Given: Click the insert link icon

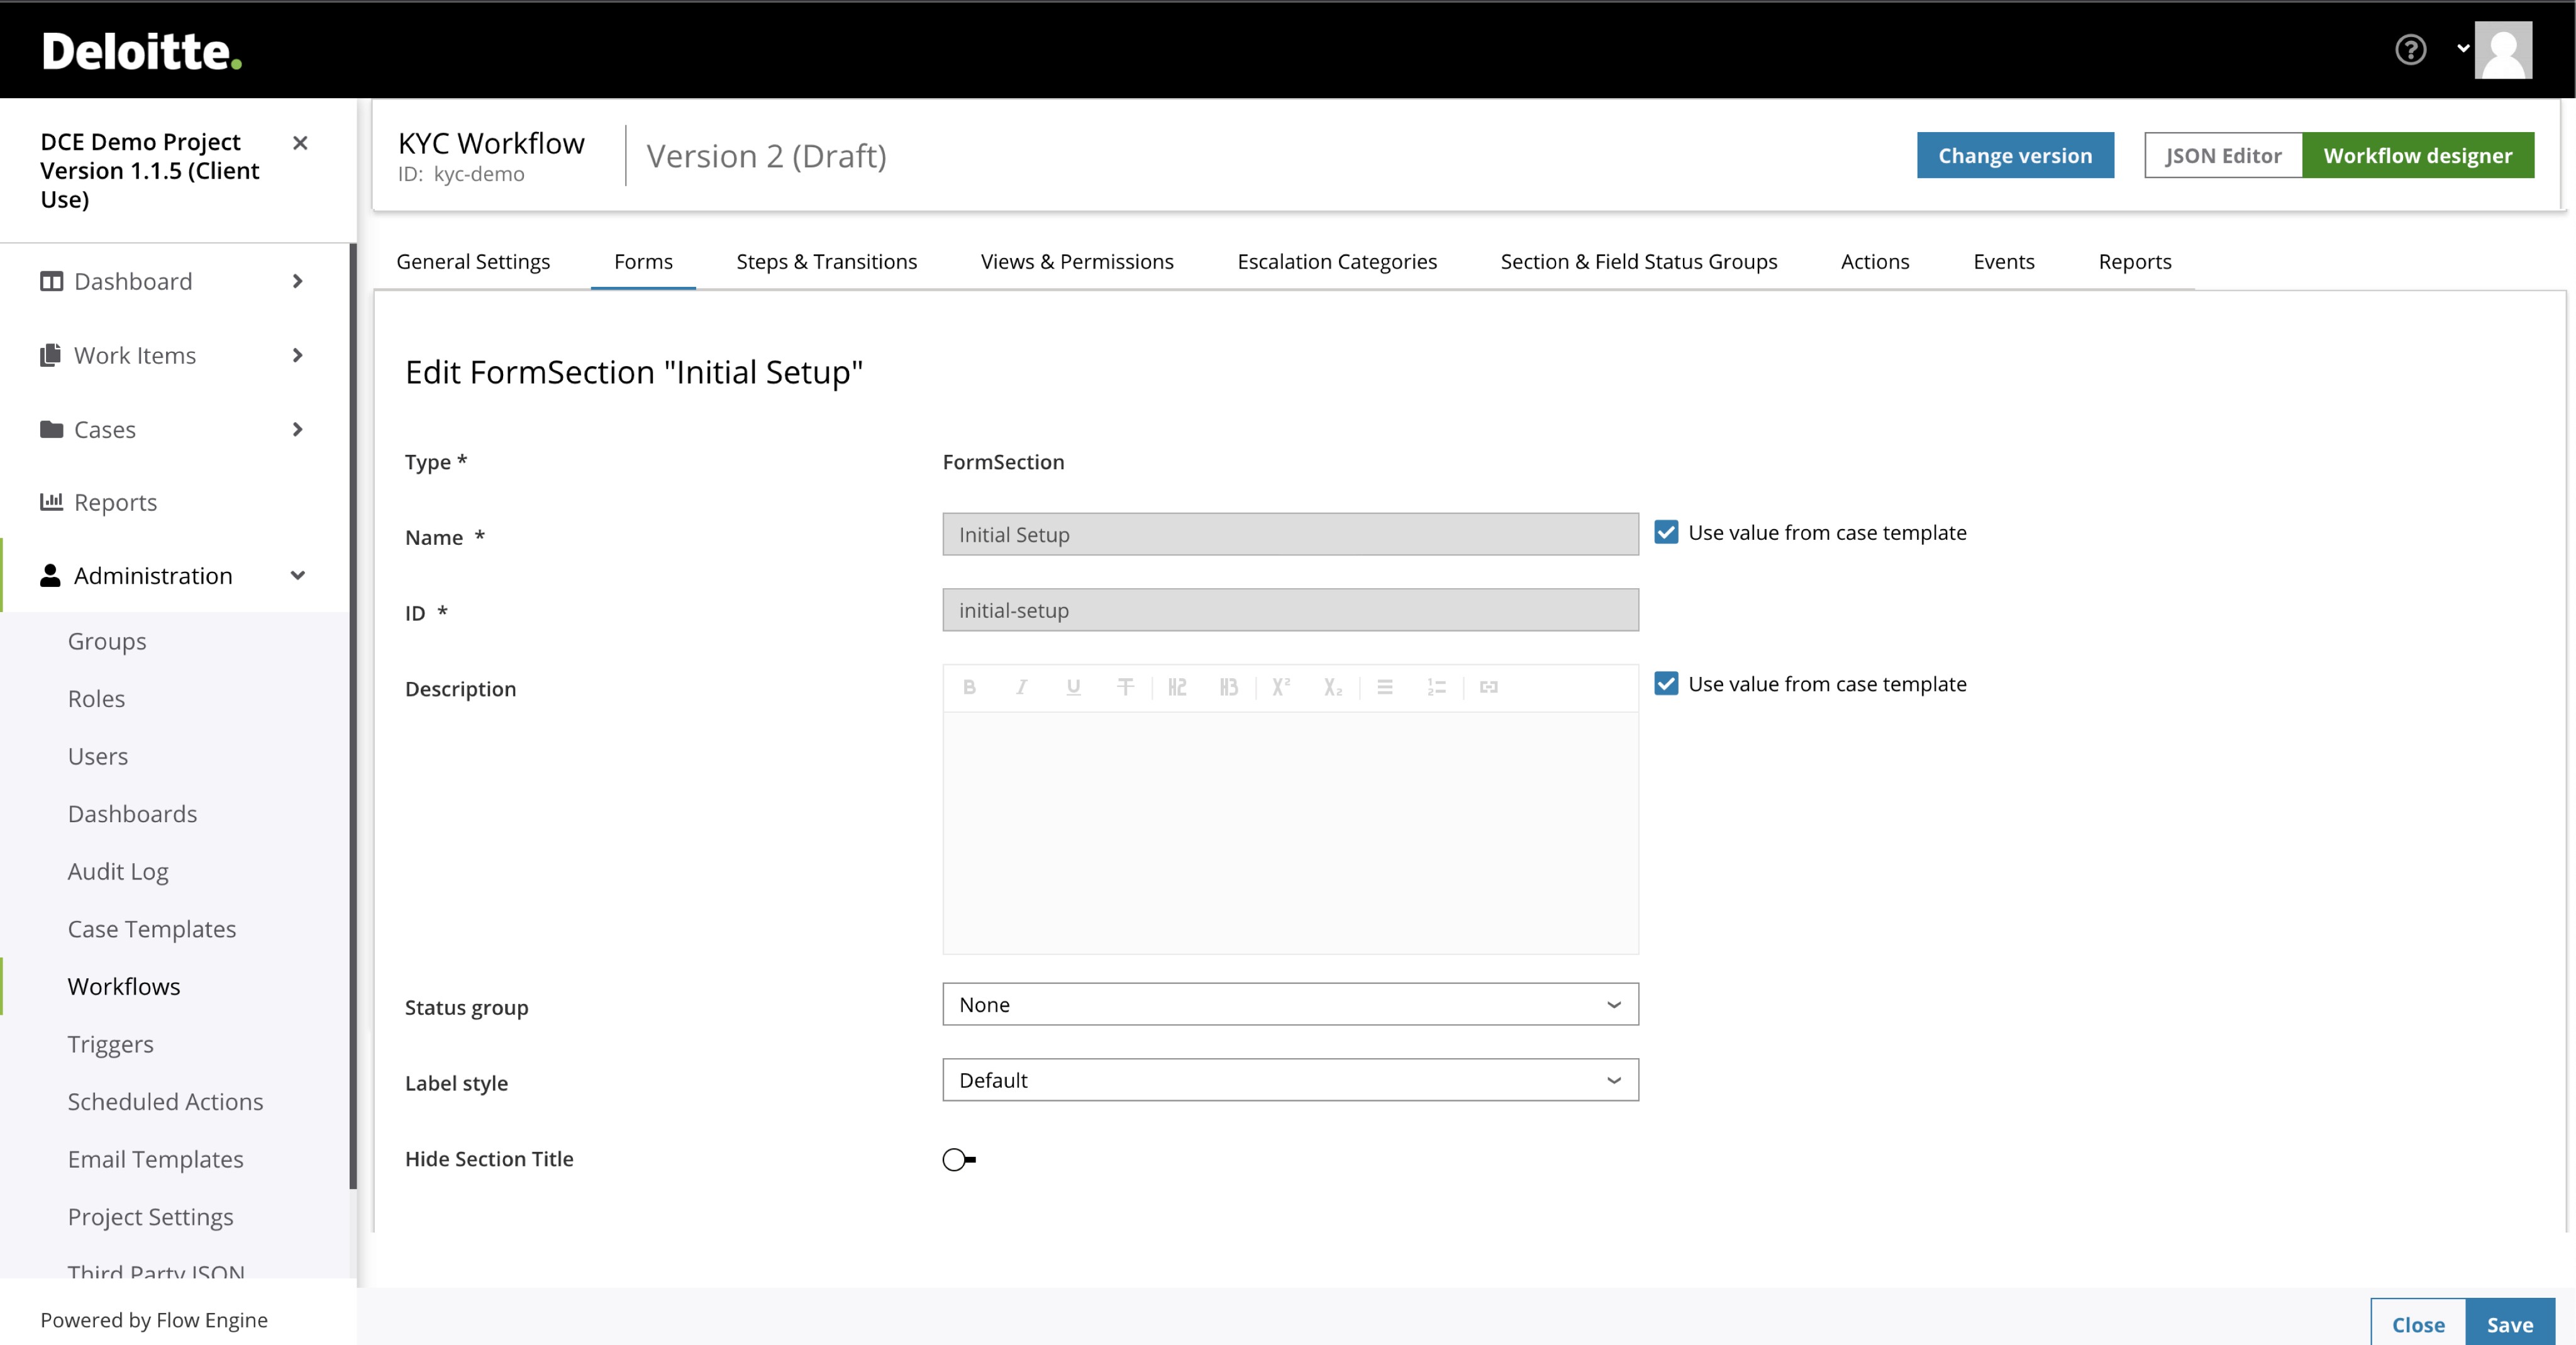Looking at the screenshot, I should coord(1488,687).
